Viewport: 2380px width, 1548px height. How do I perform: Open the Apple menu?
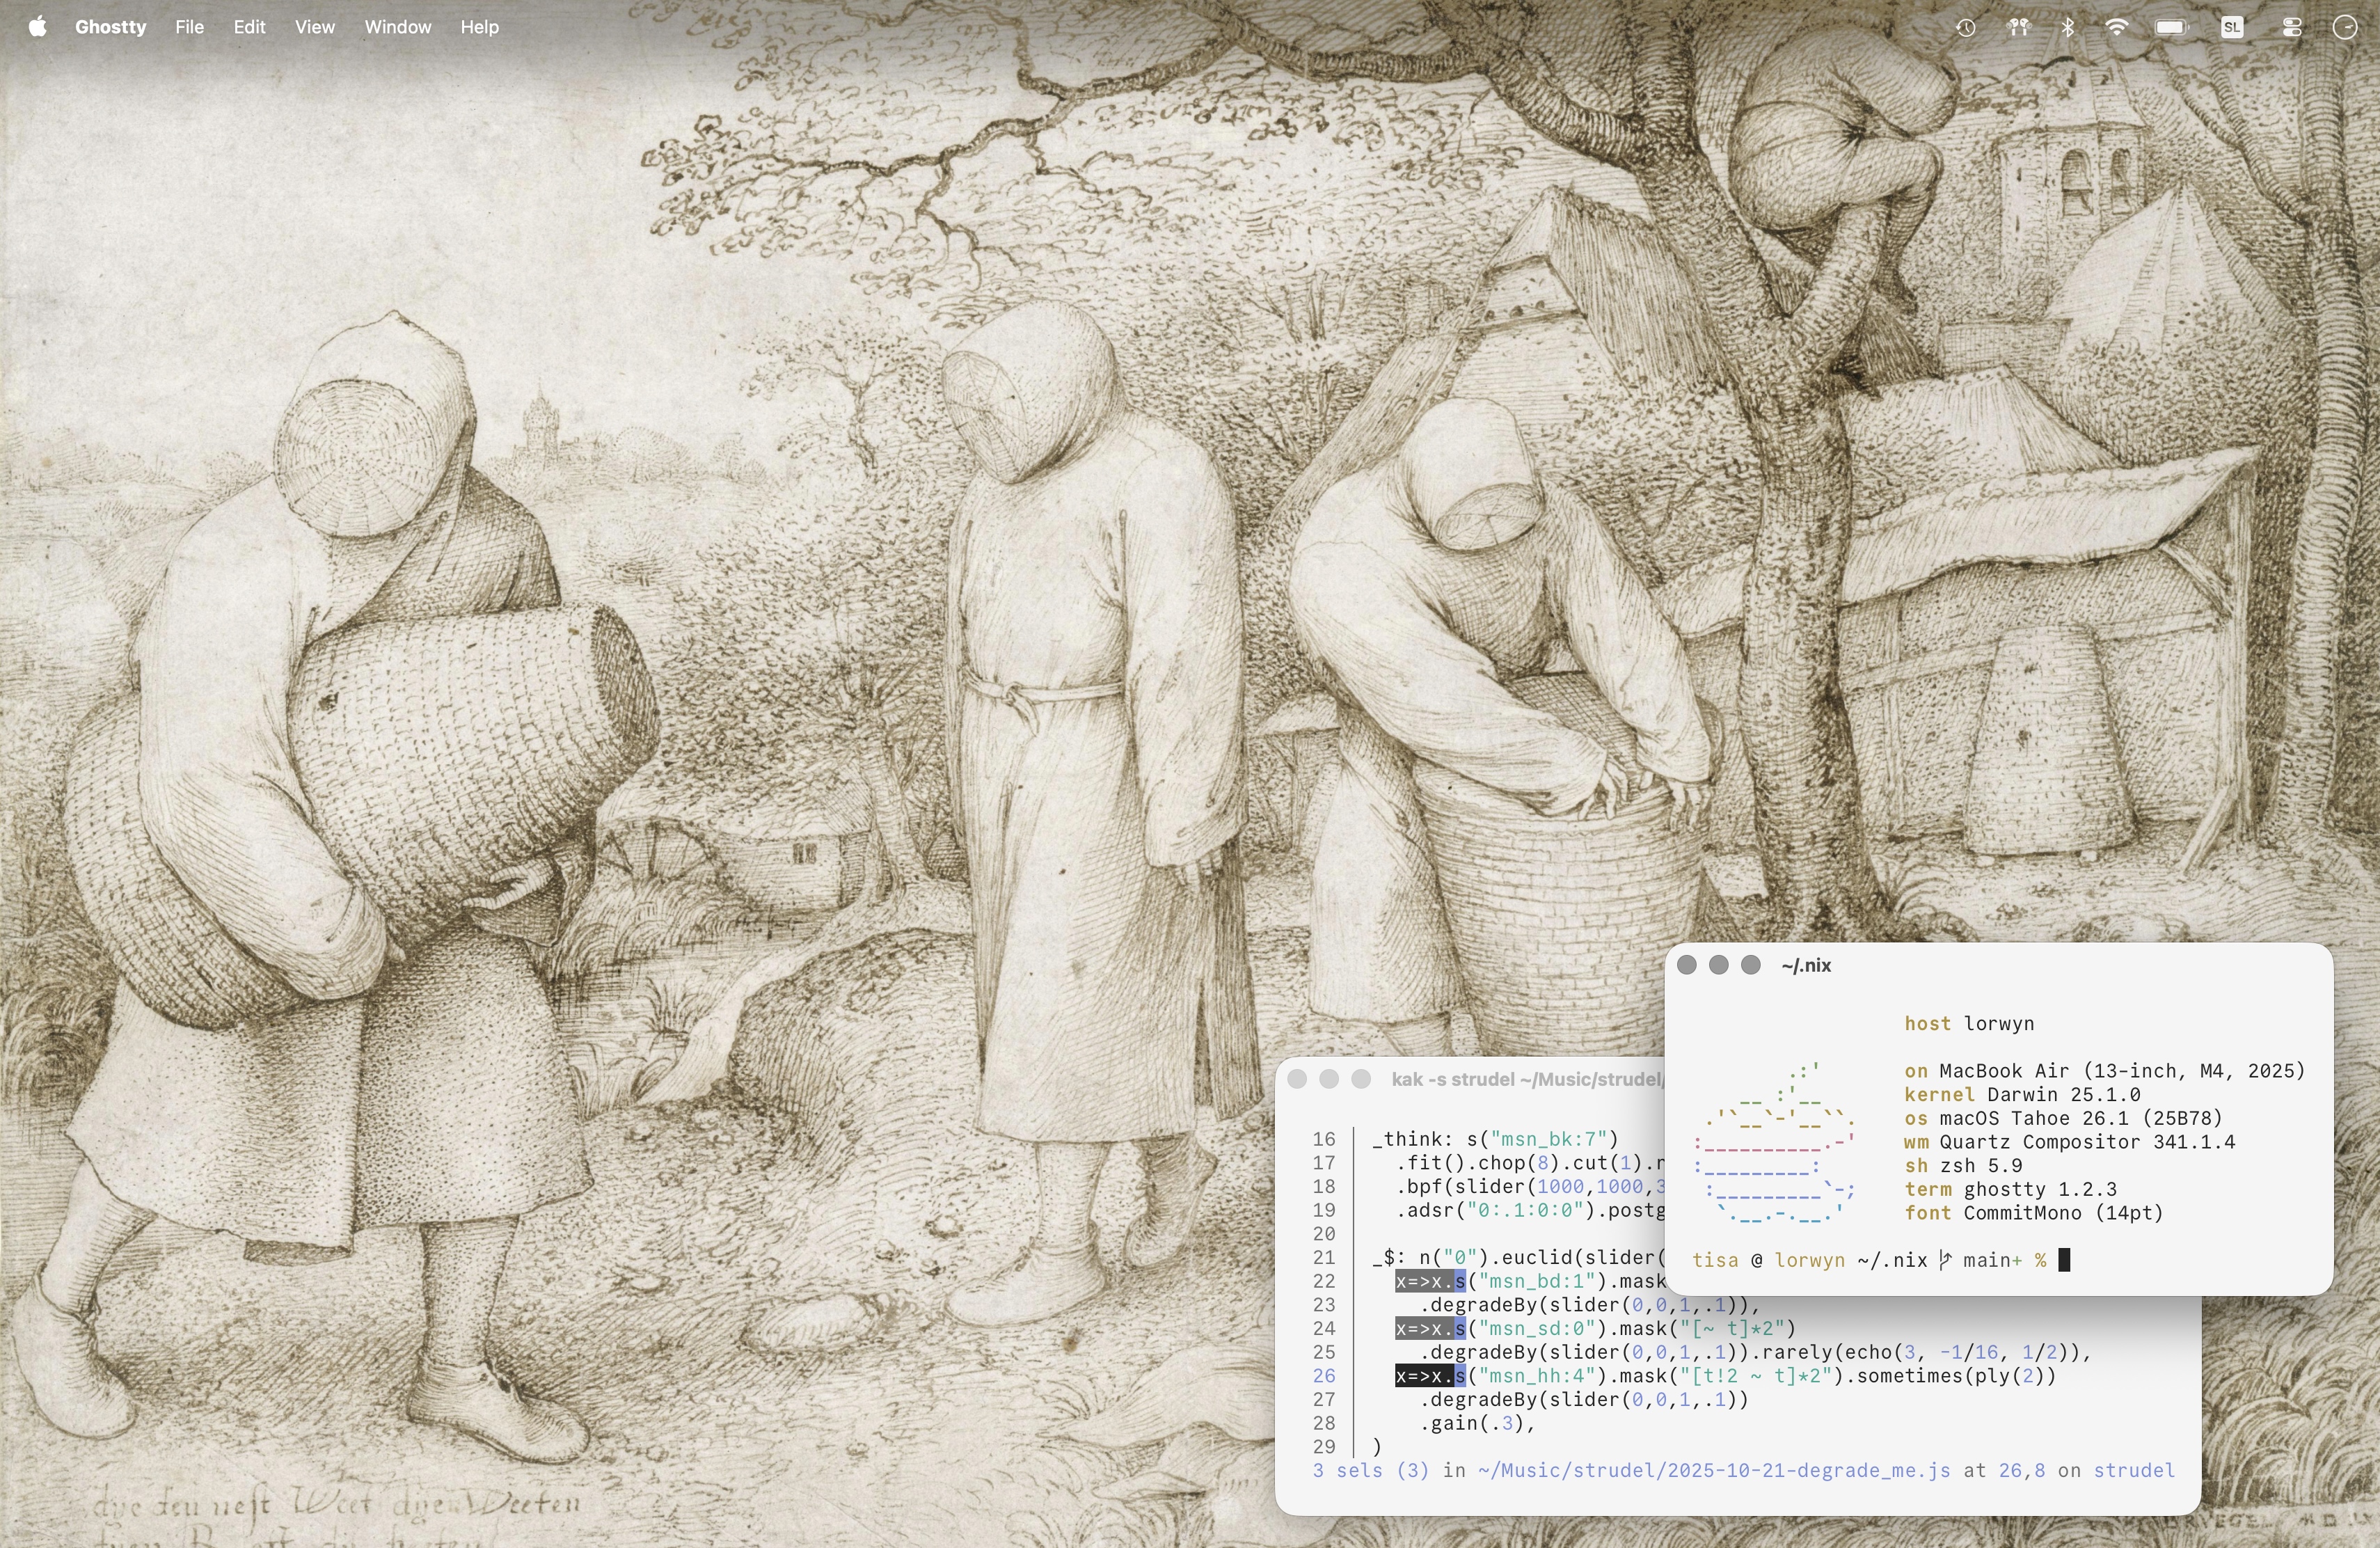click(37, 27)
